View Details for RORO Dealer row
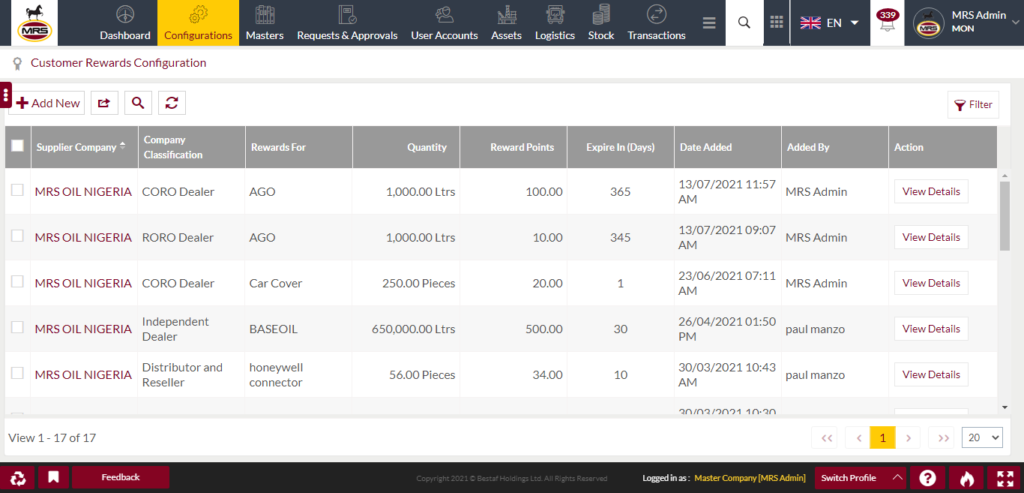This screenshot has height=493, width=1024. point(931,237)
